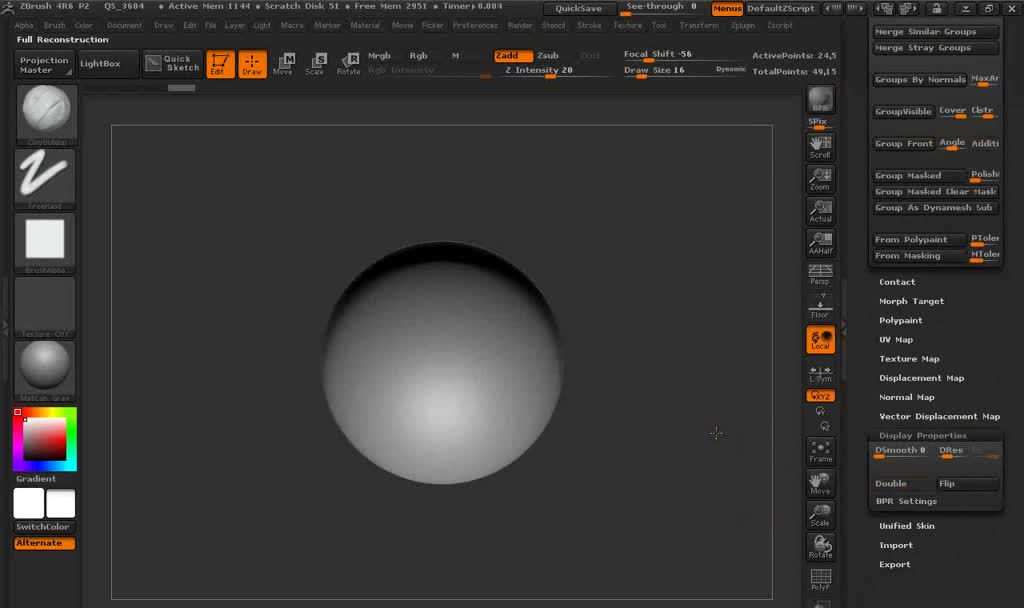
Task: Expand the Polypaint section
Action: [x=901, y=321]
